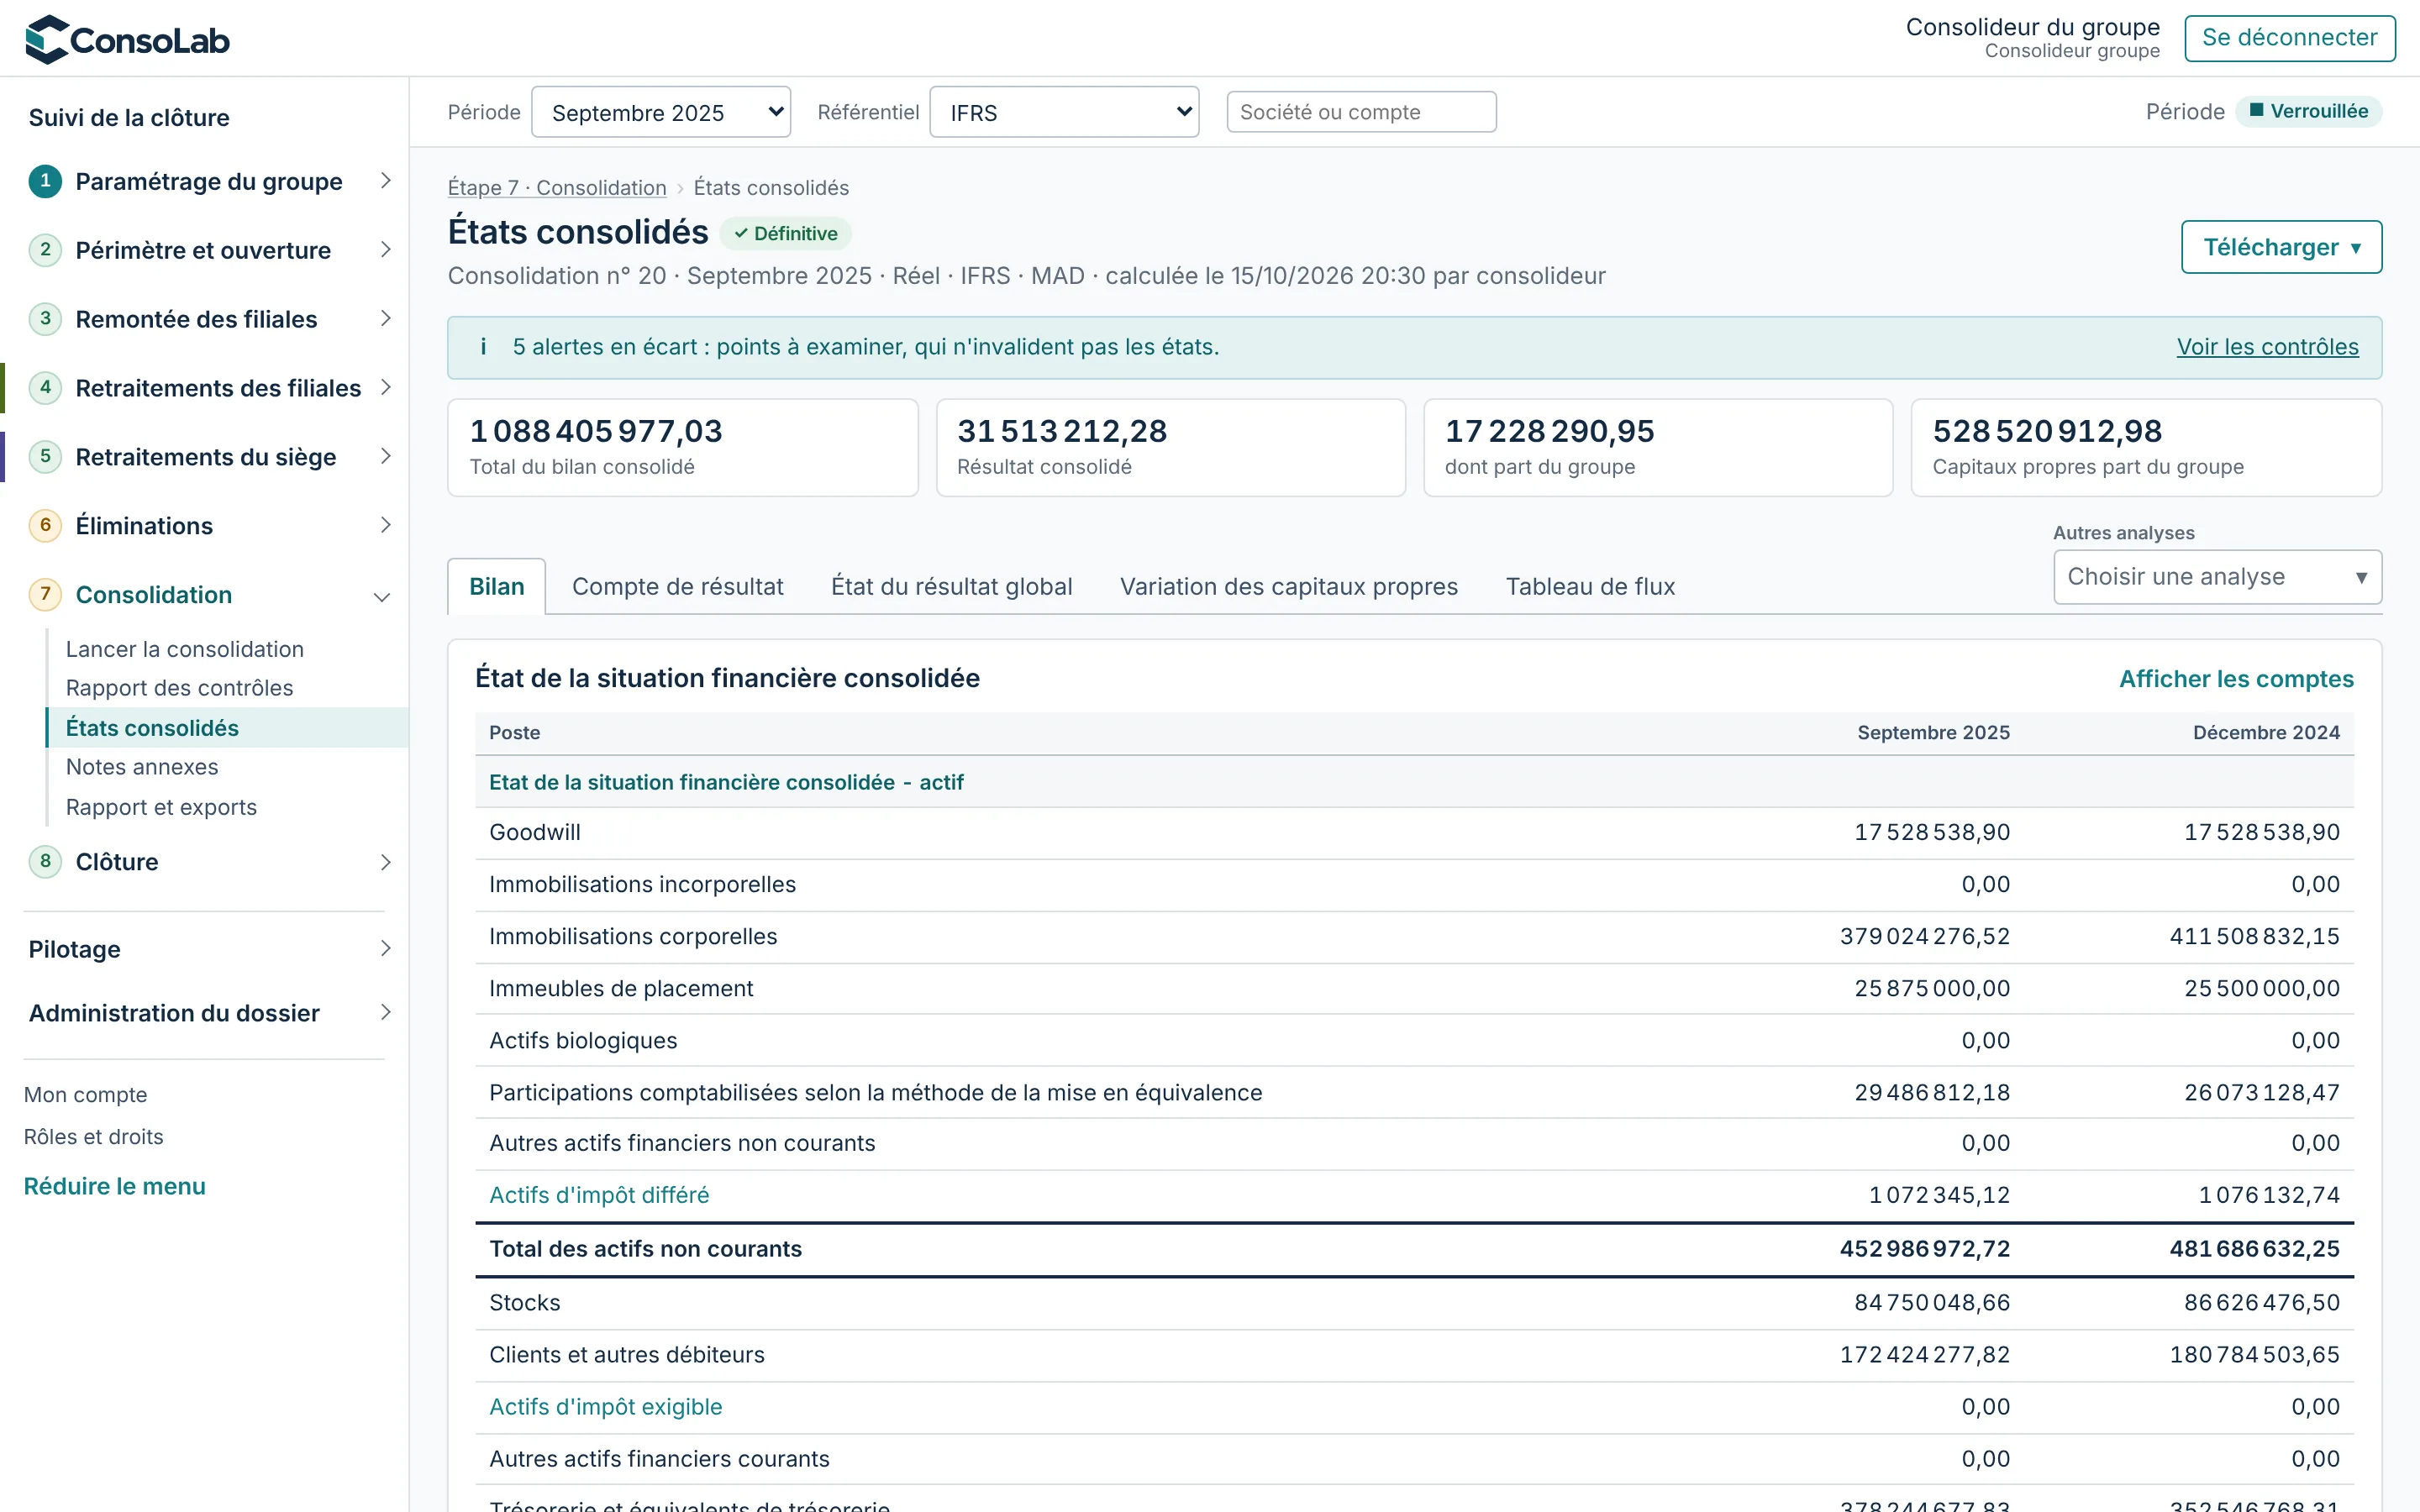
Task: Expand the Clôture section chevron
Action: point(386,862)
